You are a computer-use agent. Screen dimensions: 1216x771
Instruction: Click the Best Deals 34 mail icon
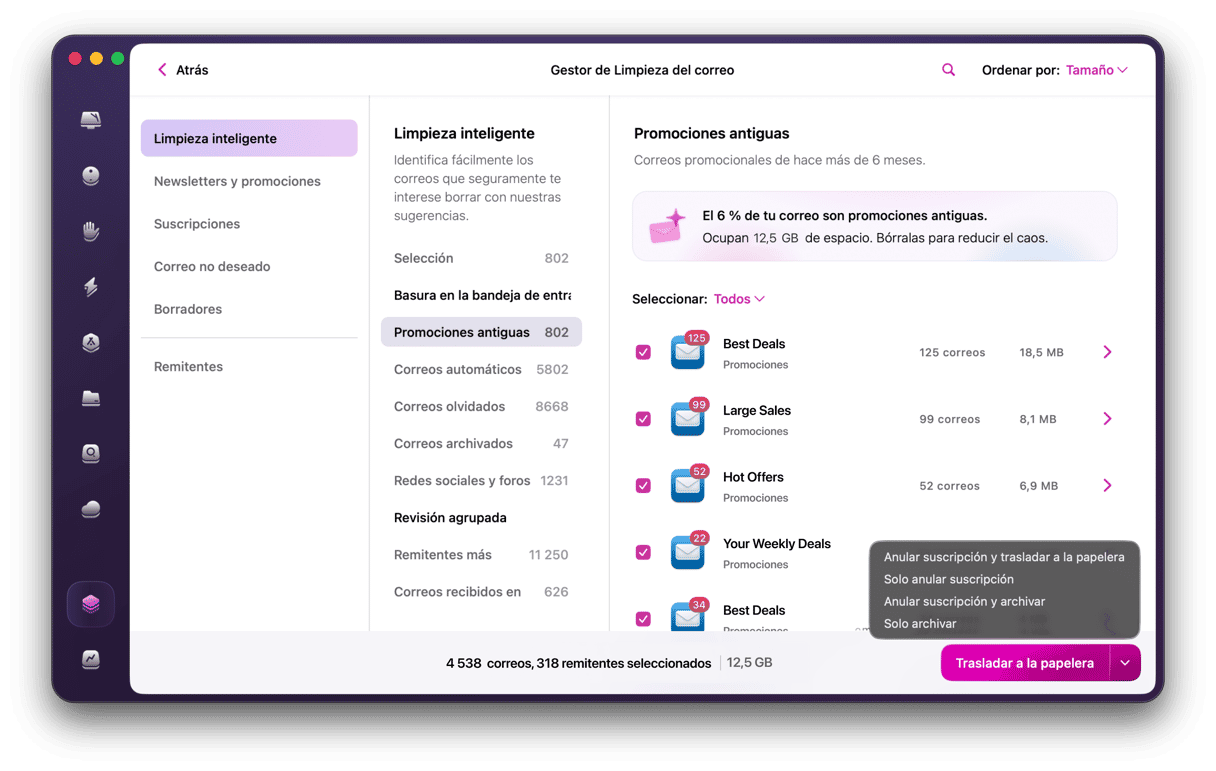[x=688, y=616]
